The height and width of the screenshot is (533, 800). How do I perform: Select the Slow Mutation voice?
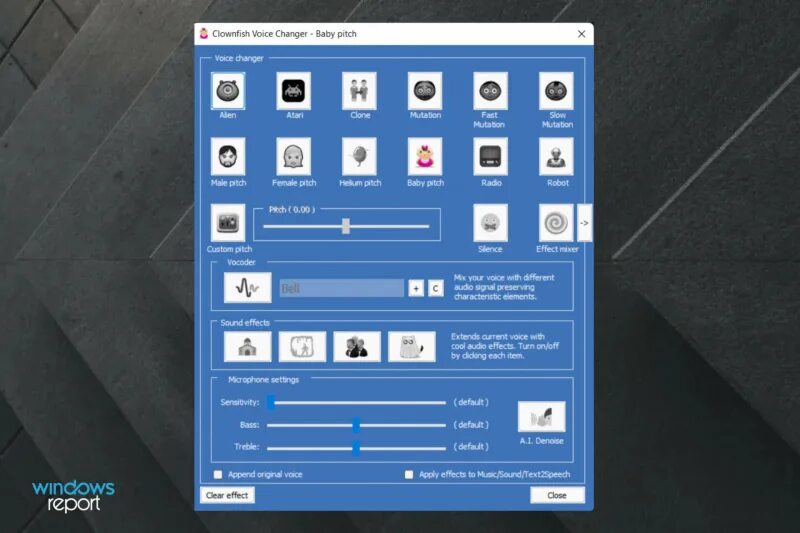click(x=556, y=91)
